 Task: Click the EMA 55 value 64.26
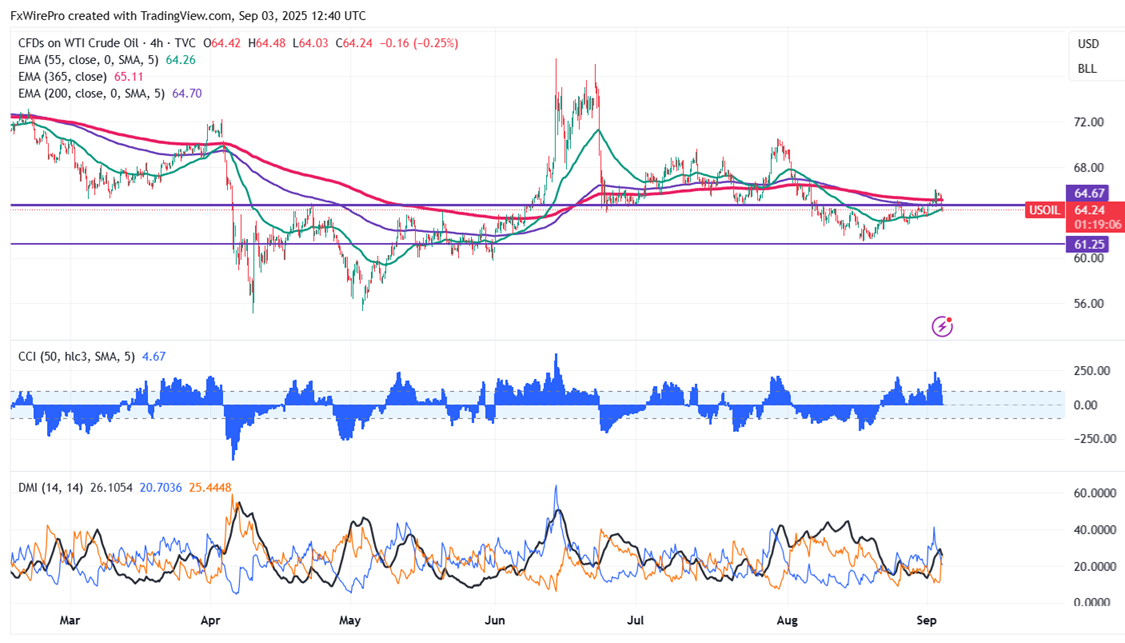tap(181, 60)
